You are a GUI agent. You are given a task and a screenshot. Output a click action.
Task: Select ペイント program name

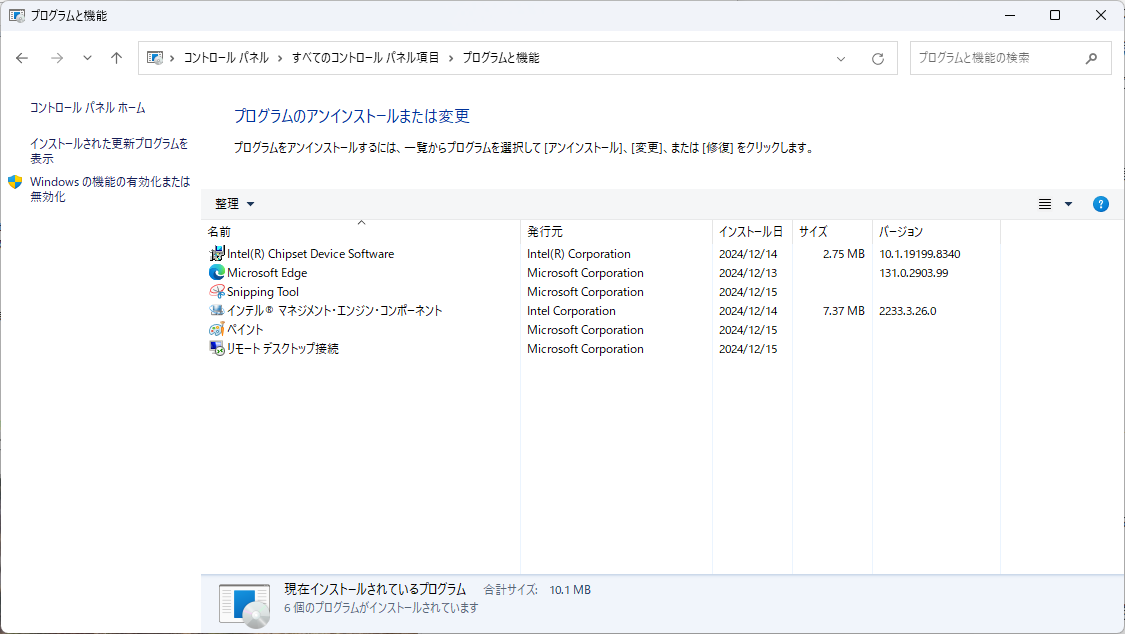[x=245, y=330]
